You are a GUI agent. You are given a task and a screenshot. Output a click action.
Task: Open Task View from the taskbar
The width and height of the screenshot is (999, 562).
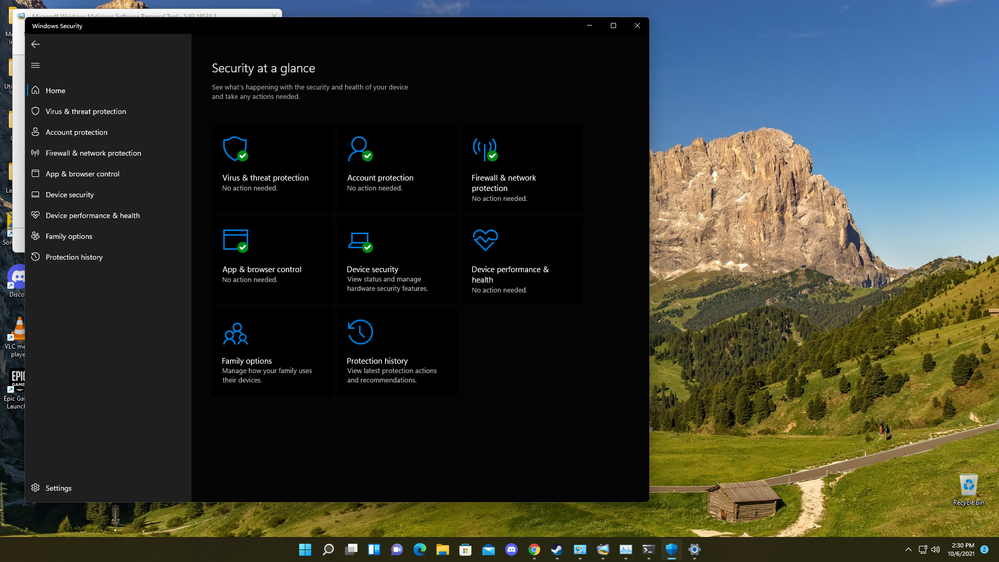pos(351,549)
